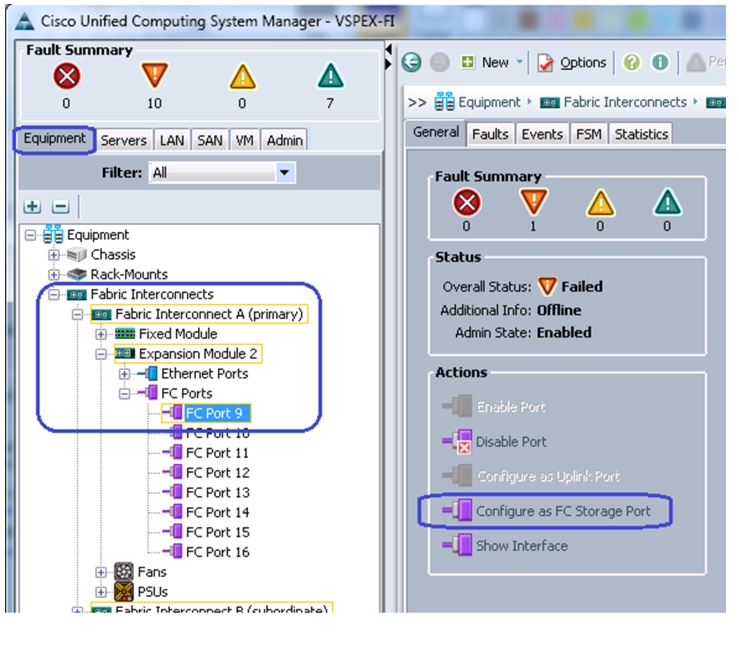Screen dimensions: 739x657
Task: Select FC Port 12 in the tree
Action: click(218, 473)
